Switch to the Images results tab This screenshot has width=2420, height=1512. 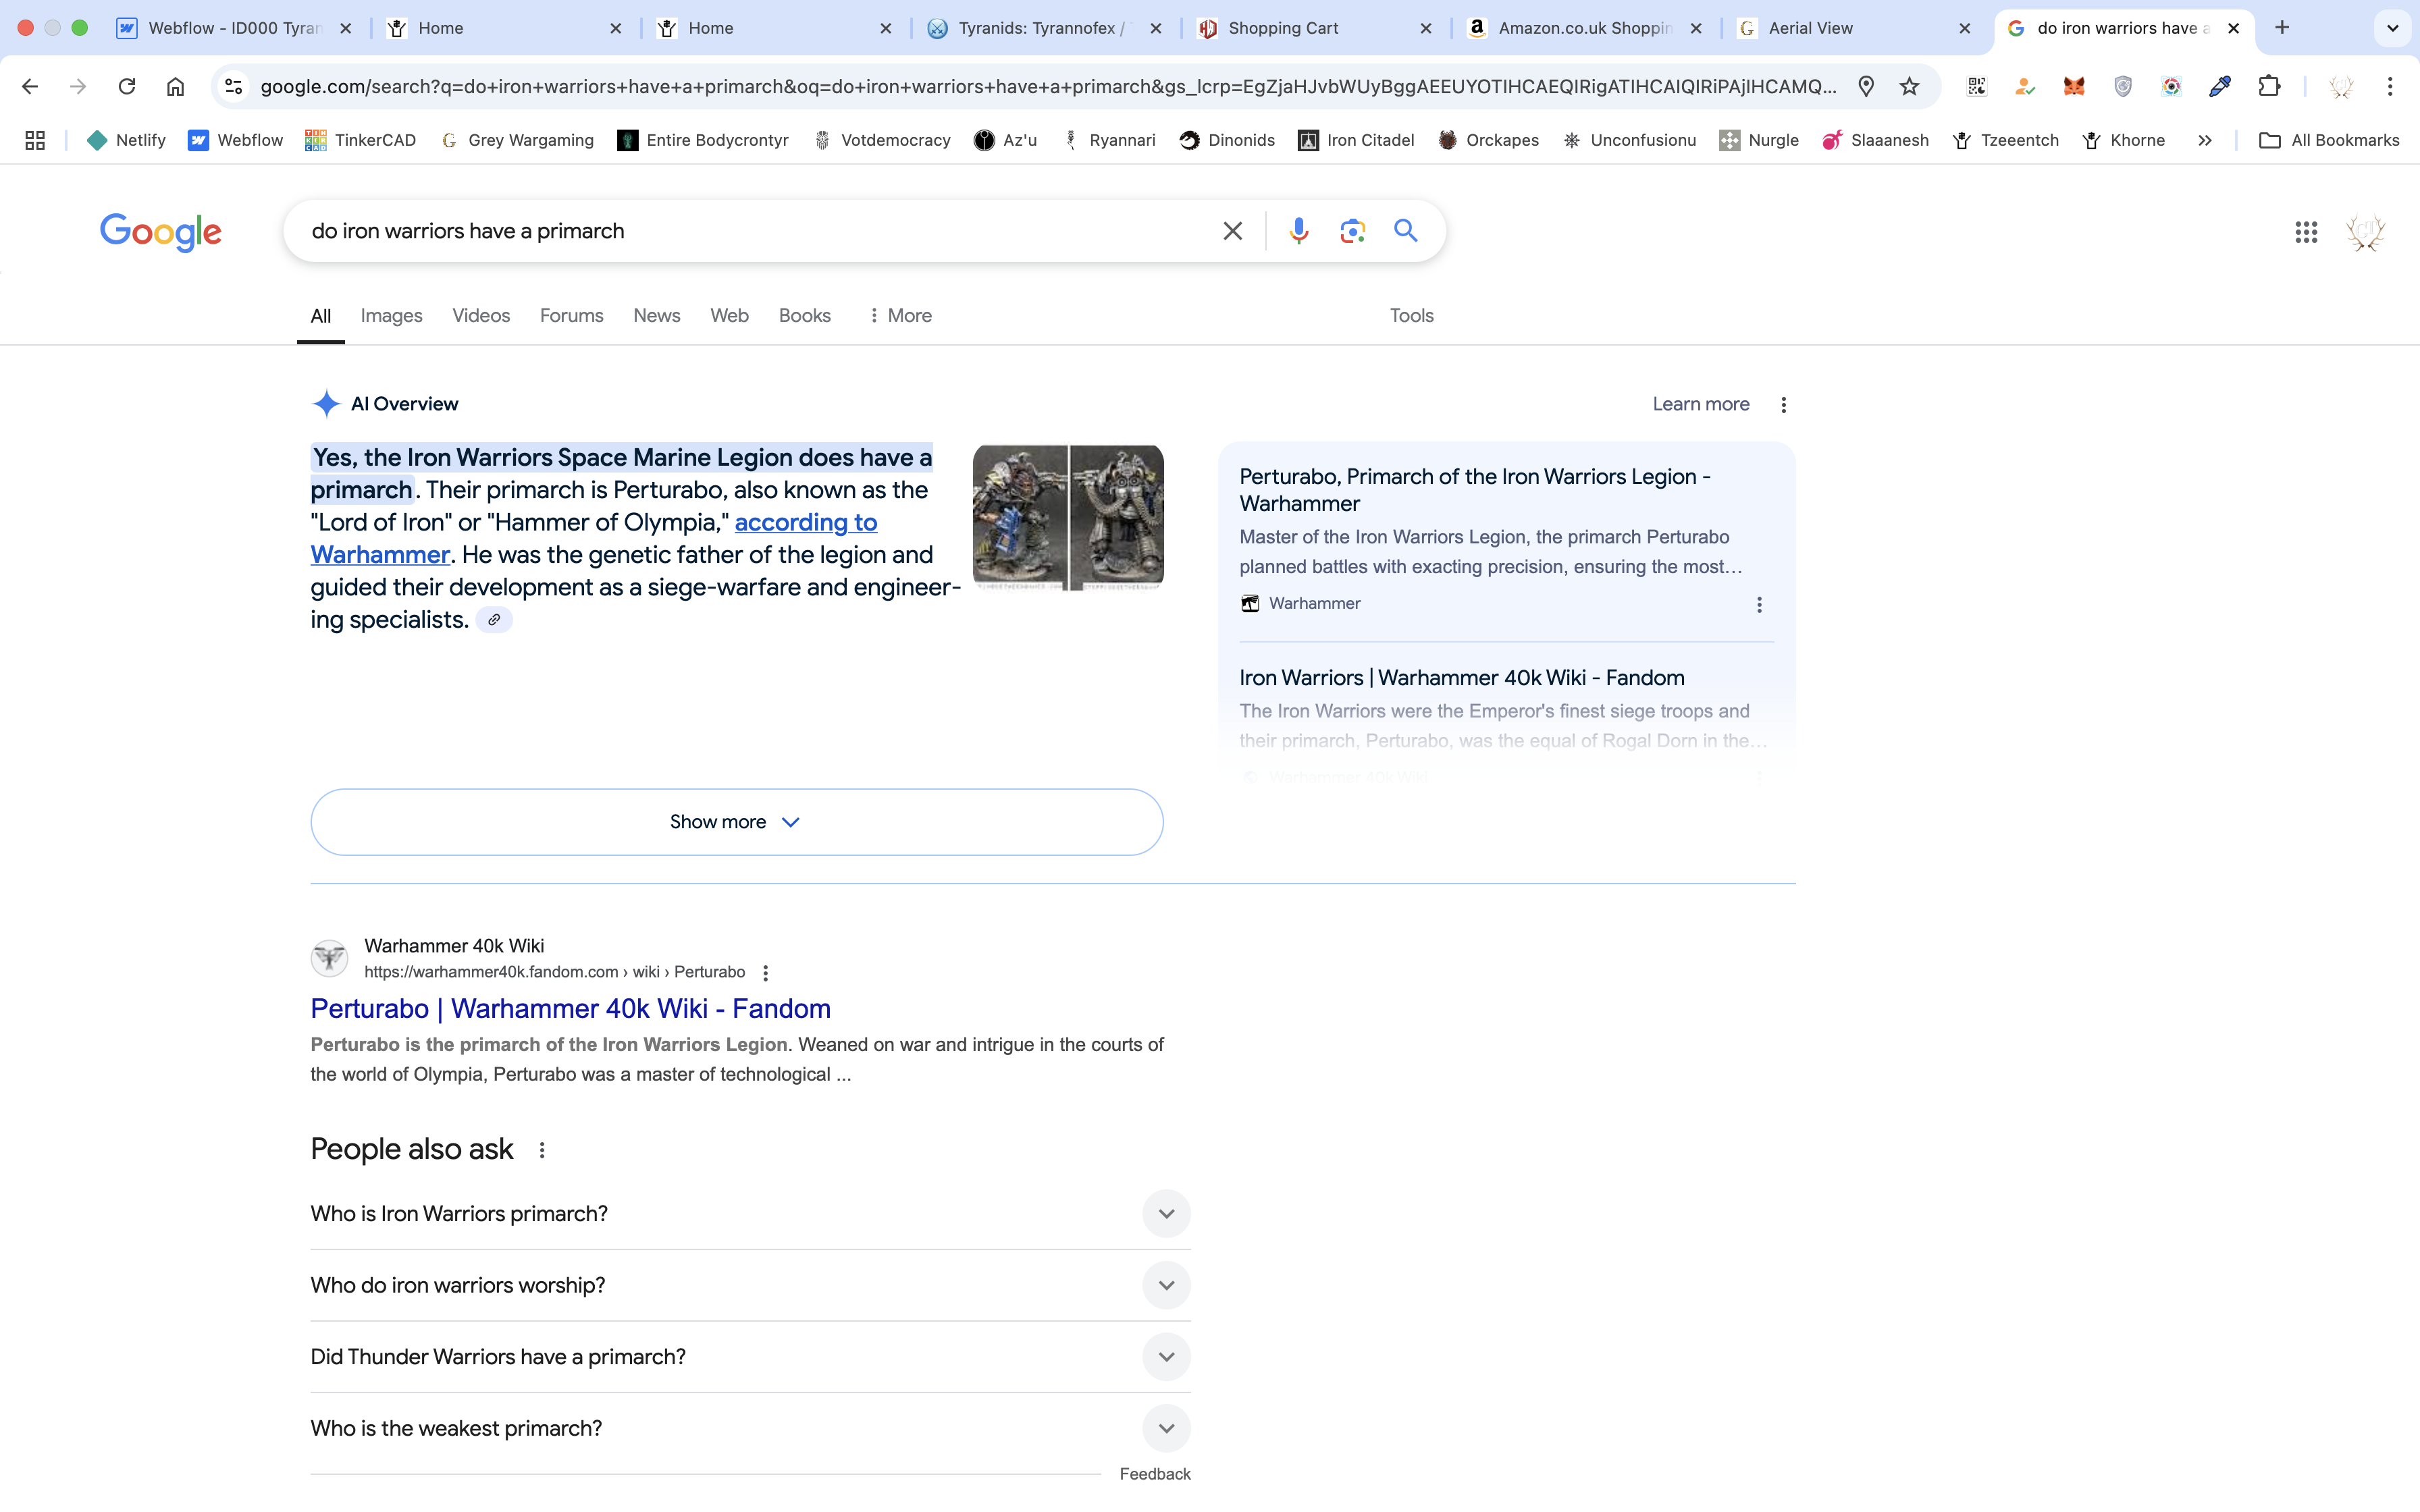[x=391, y=315]
